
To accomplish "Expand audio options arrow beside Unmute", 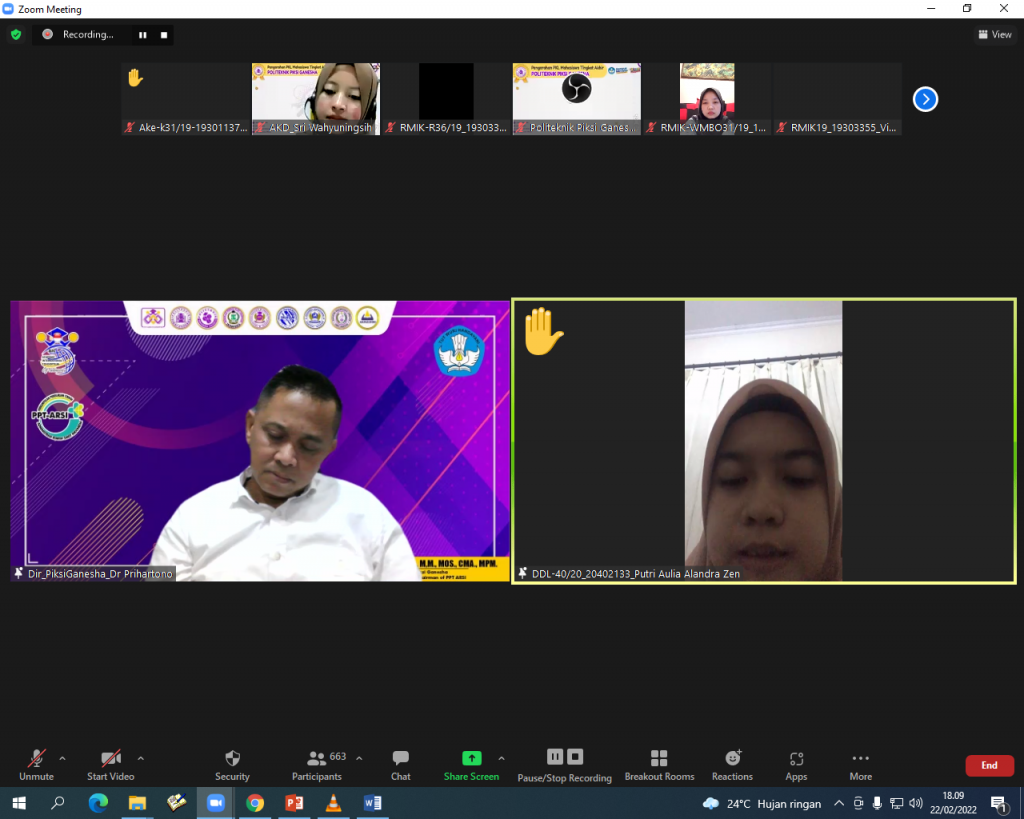I will click(63, 758).
